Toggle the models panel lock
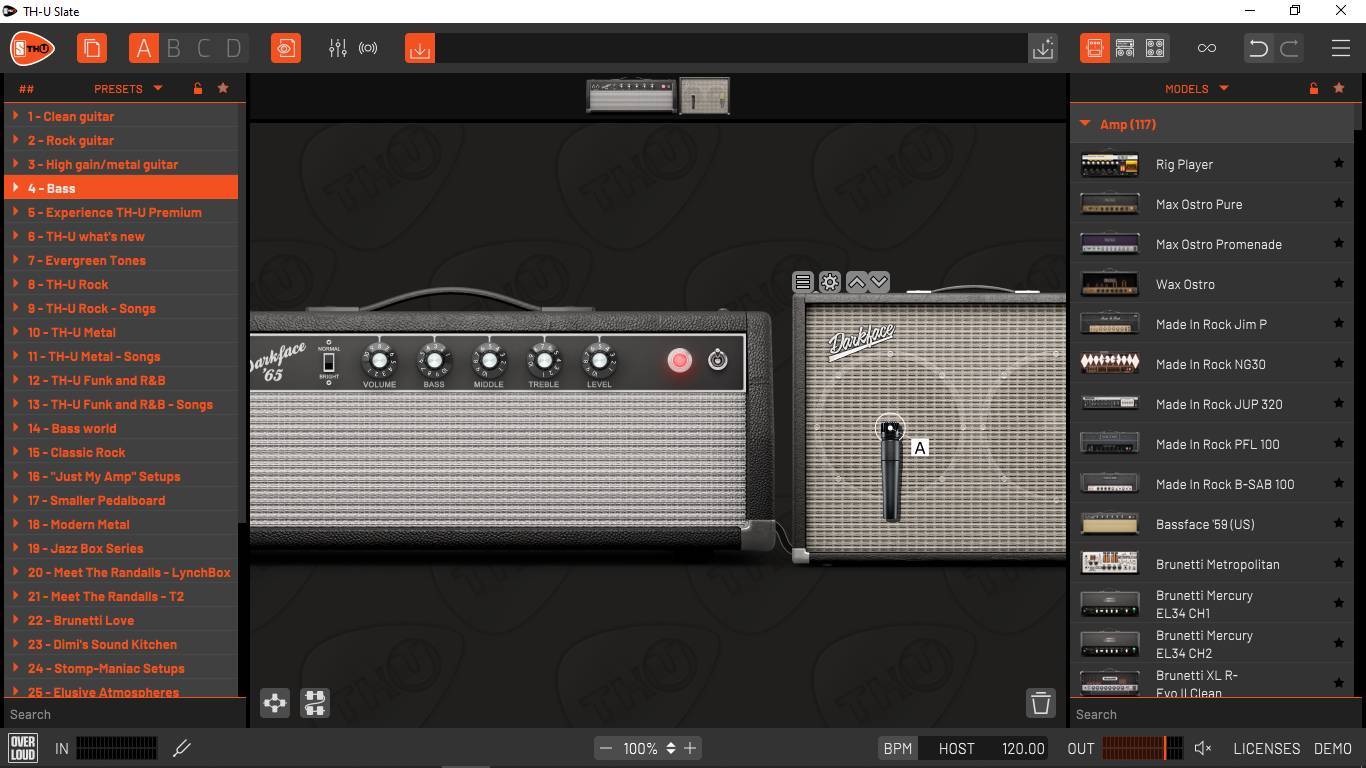Image resolution: width=1366 pixels, height=768 pixels. (x=1314, y=88)
